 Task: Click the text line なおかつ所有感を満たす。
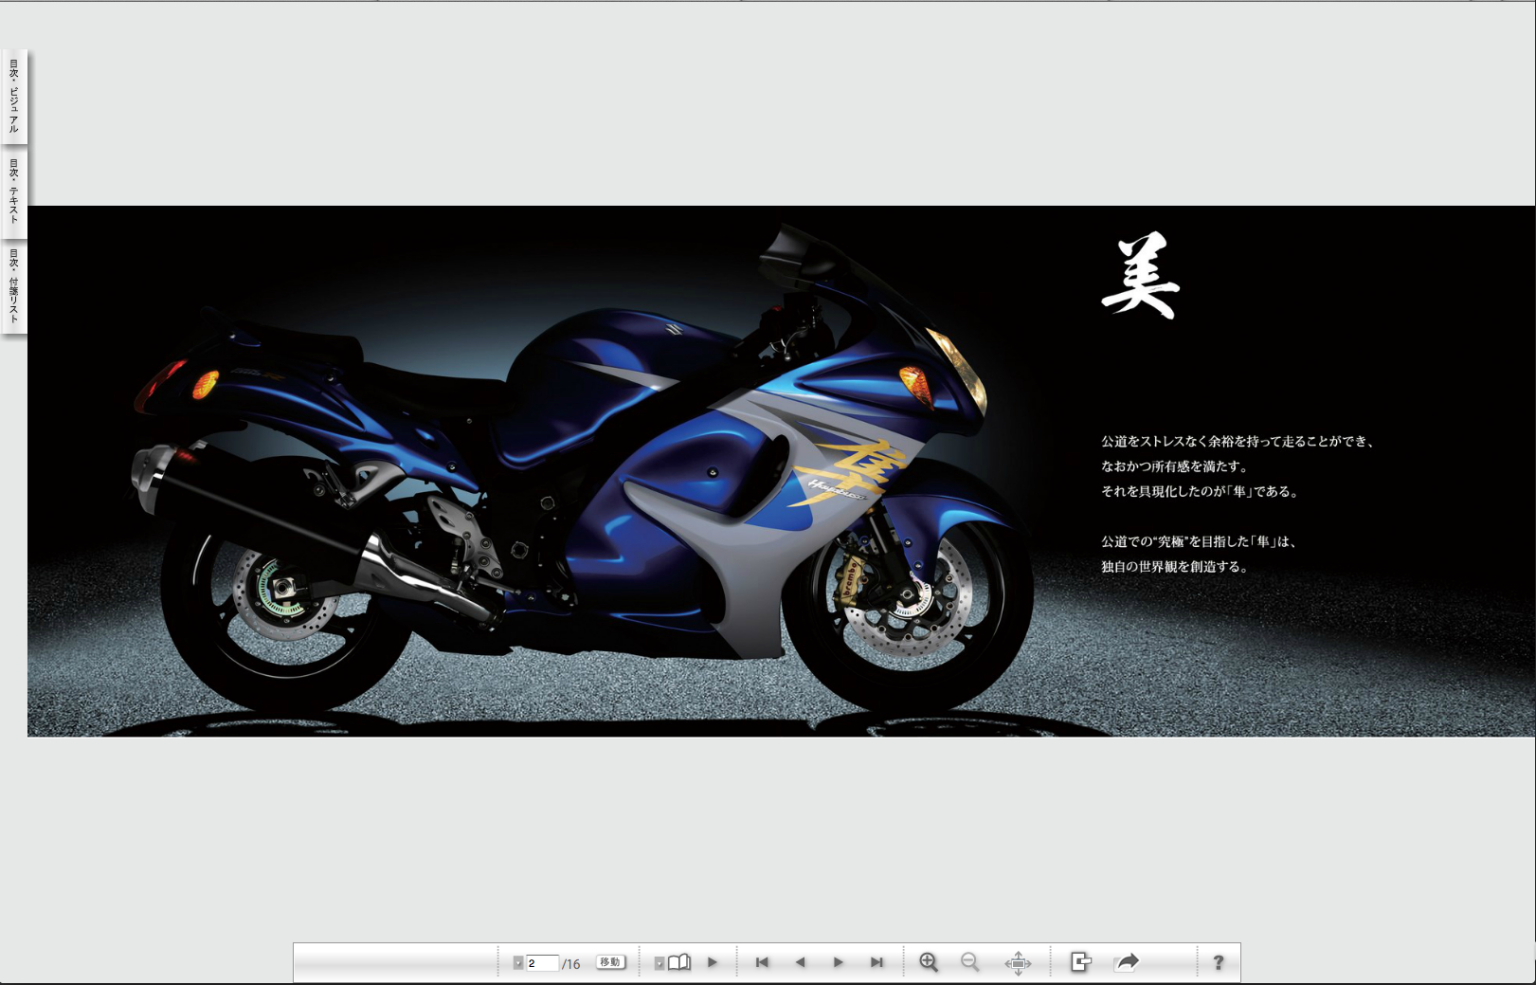pos(1174,466)
